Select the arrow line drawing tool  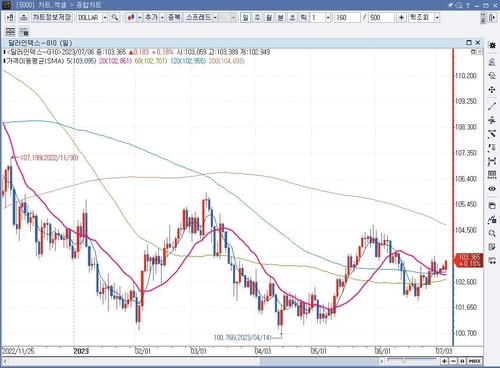point(492,134)
